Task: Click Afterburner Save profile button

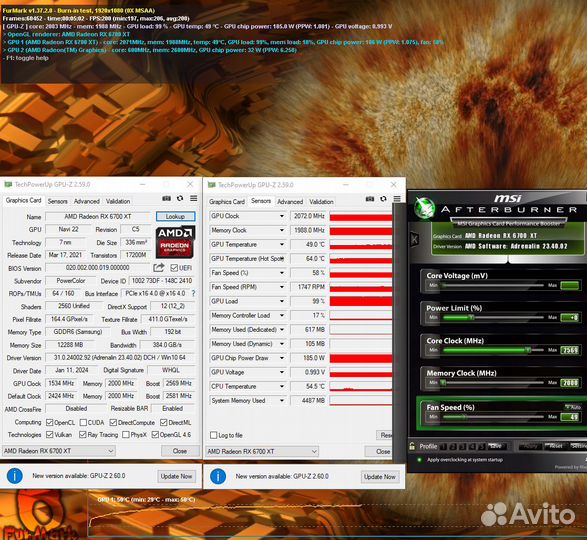Action: 496,446
